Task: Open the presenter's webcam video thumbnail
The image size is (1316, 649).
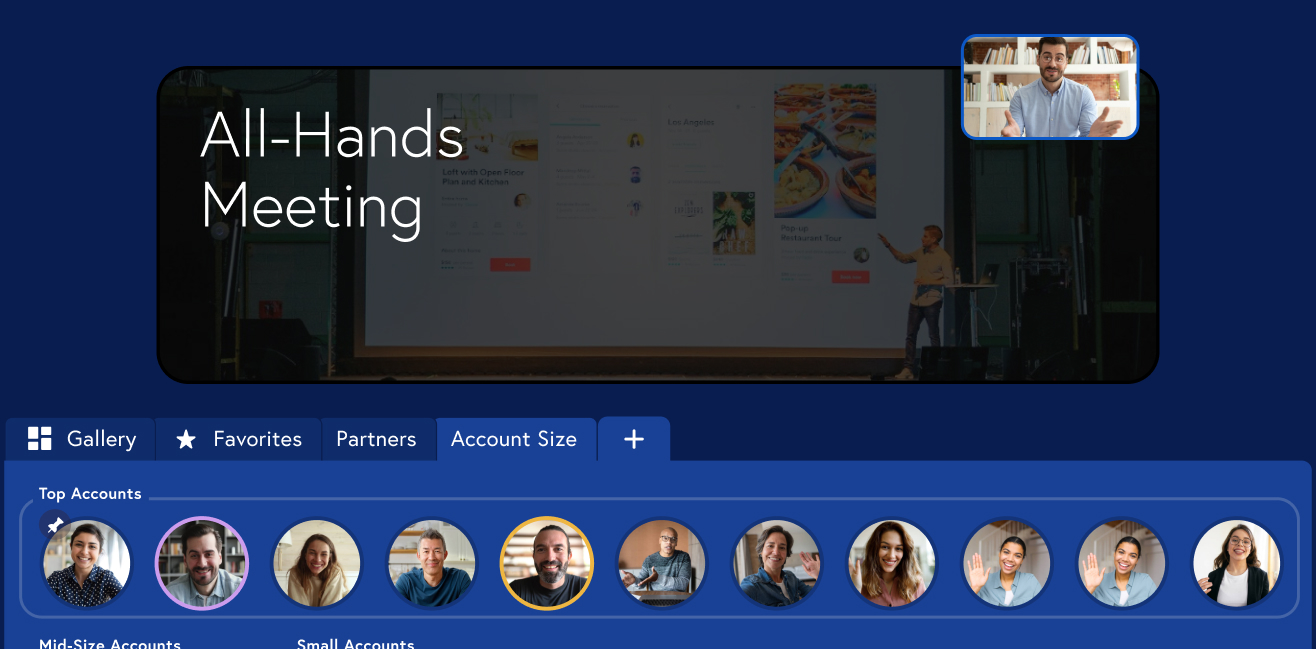Action: pos(1050,87)
